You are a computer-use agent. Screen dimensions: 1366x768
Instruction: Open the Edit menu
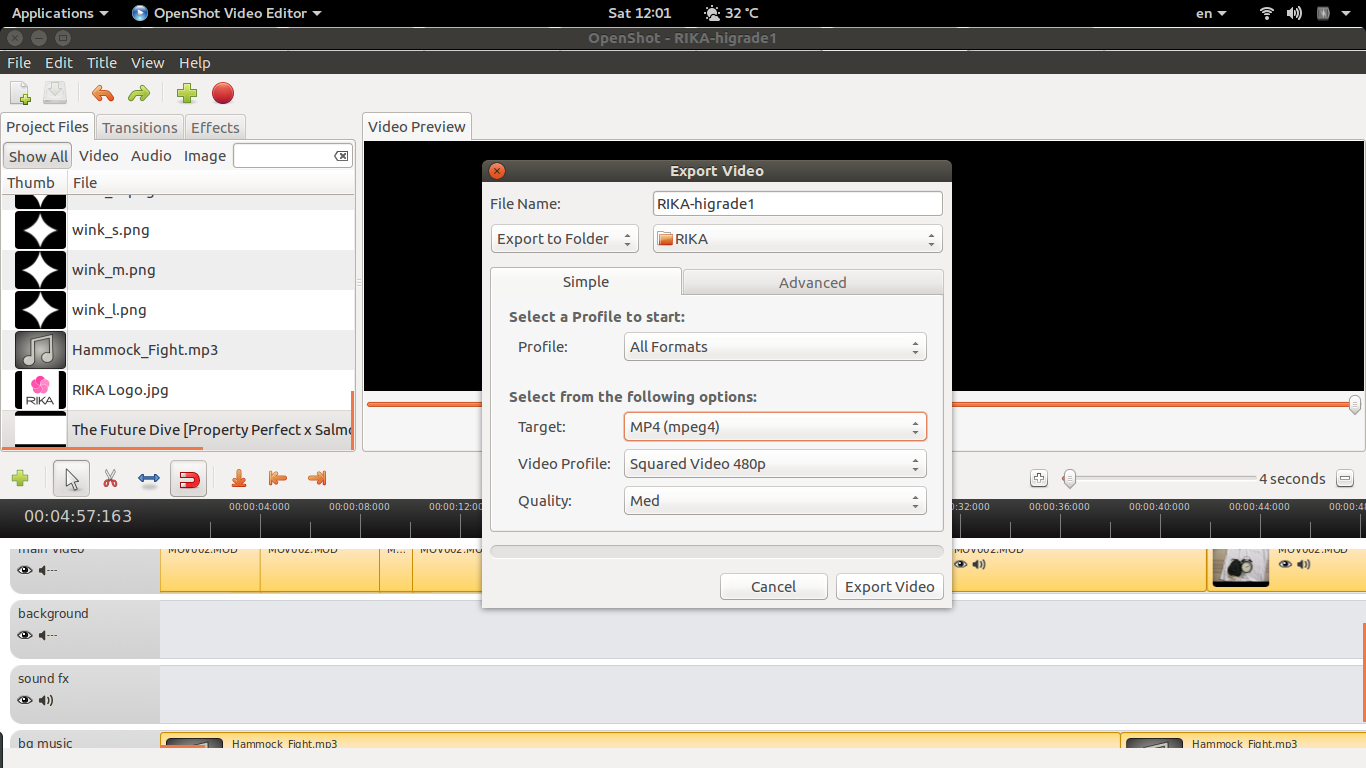tap(59, 62)
